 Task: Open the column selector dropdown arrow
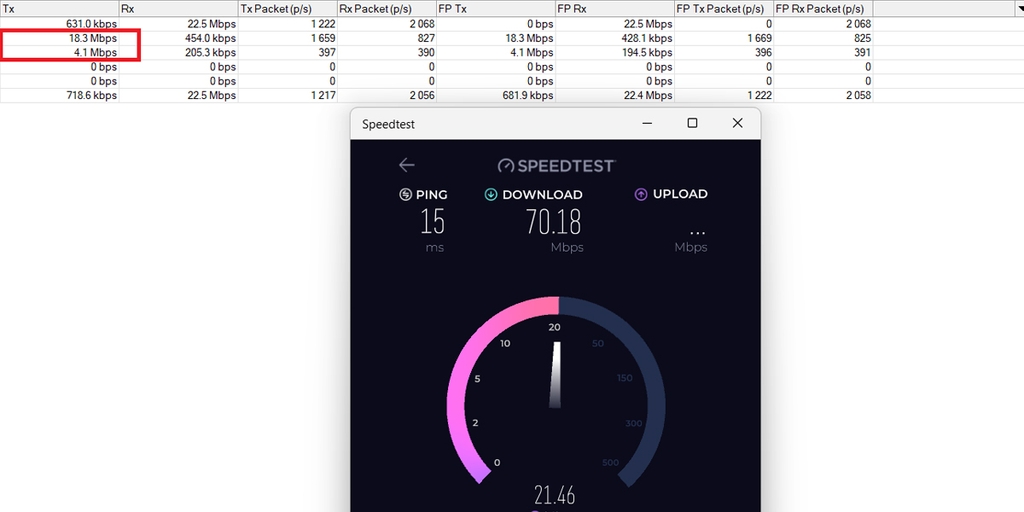pos(1019,8)
